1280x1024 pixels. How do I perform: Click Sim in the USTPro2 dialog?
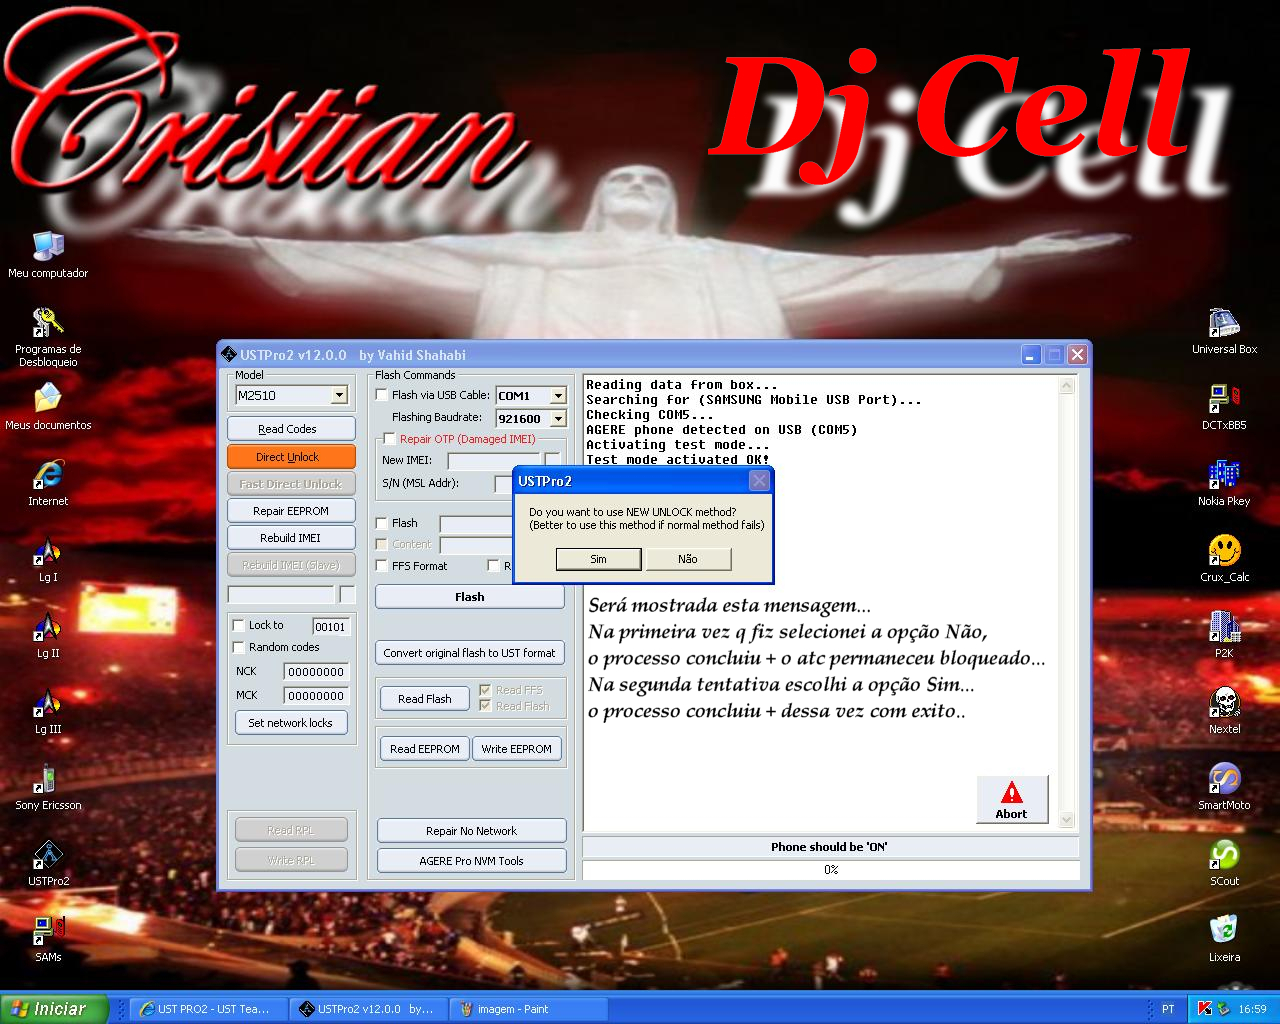598,559
